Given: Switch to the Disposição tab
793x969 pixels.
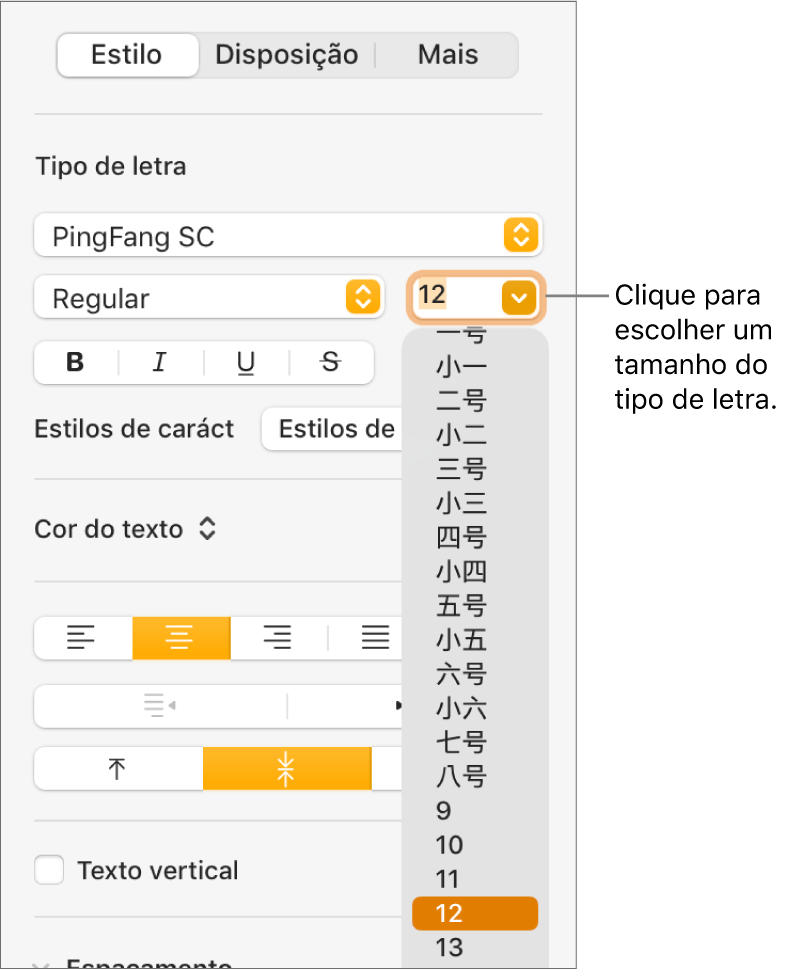Looking at the screenshot, I should (287, 55).
